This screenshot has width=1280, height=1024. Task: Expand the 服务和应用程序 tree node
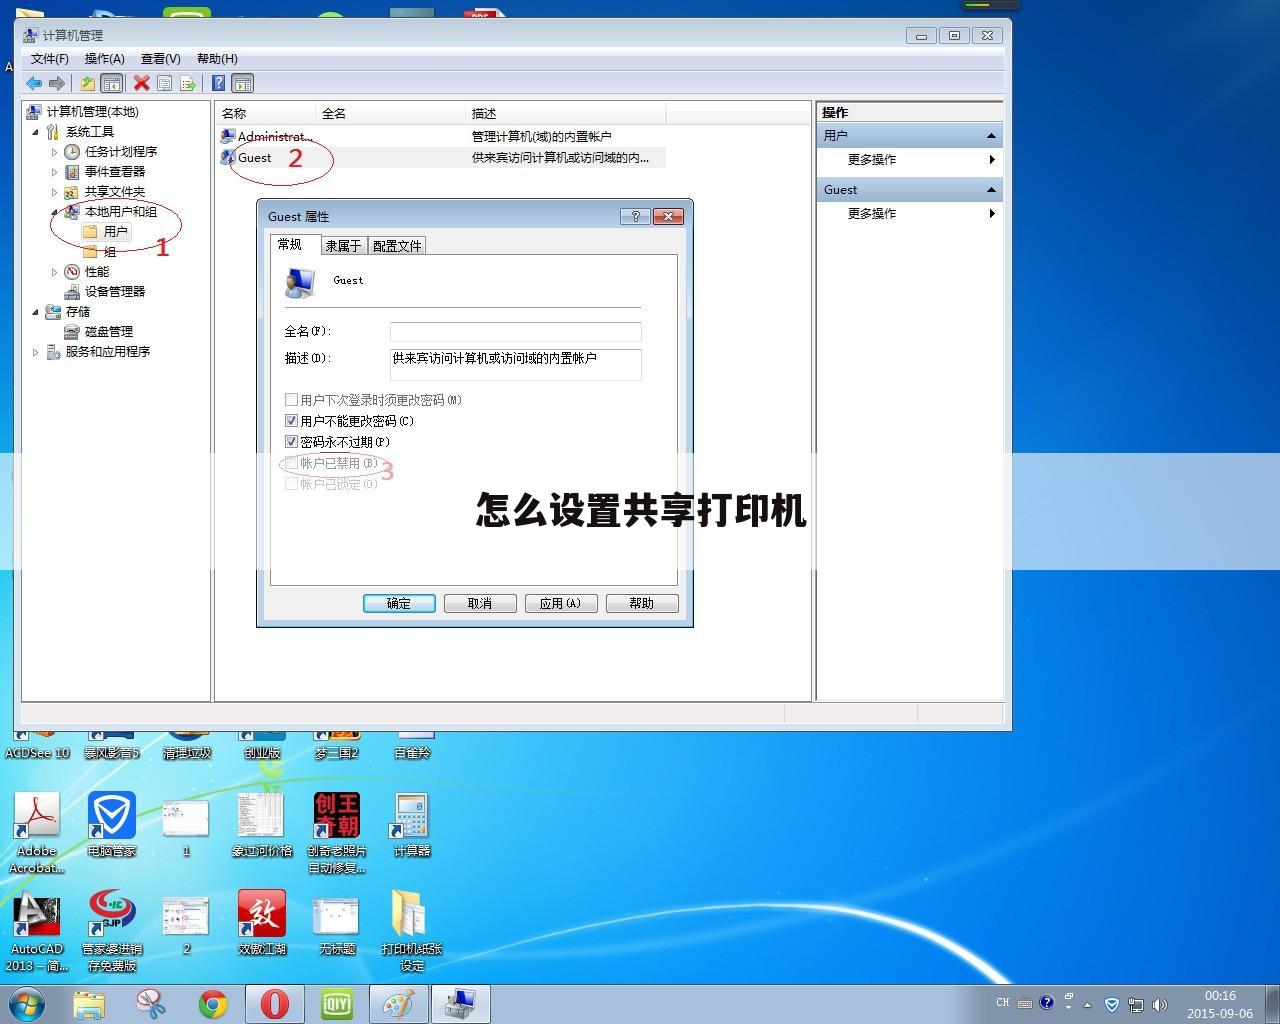[x=36, y=351]
